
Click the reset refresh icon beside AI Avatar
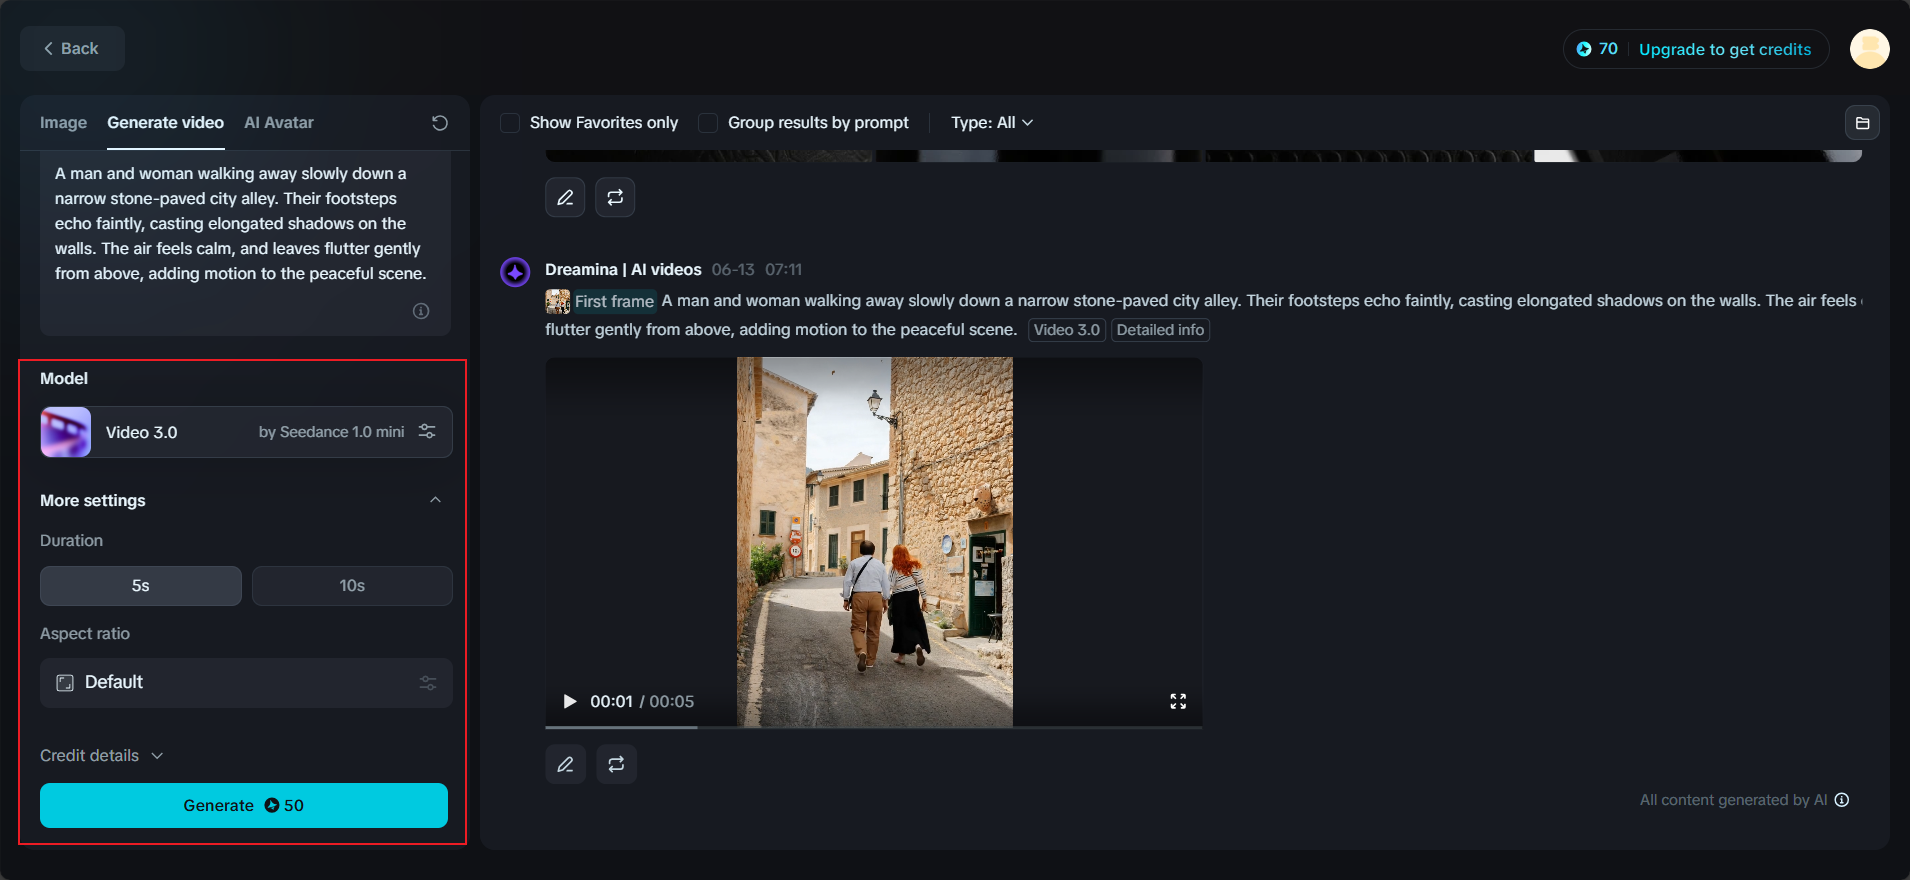click(439, 123)
